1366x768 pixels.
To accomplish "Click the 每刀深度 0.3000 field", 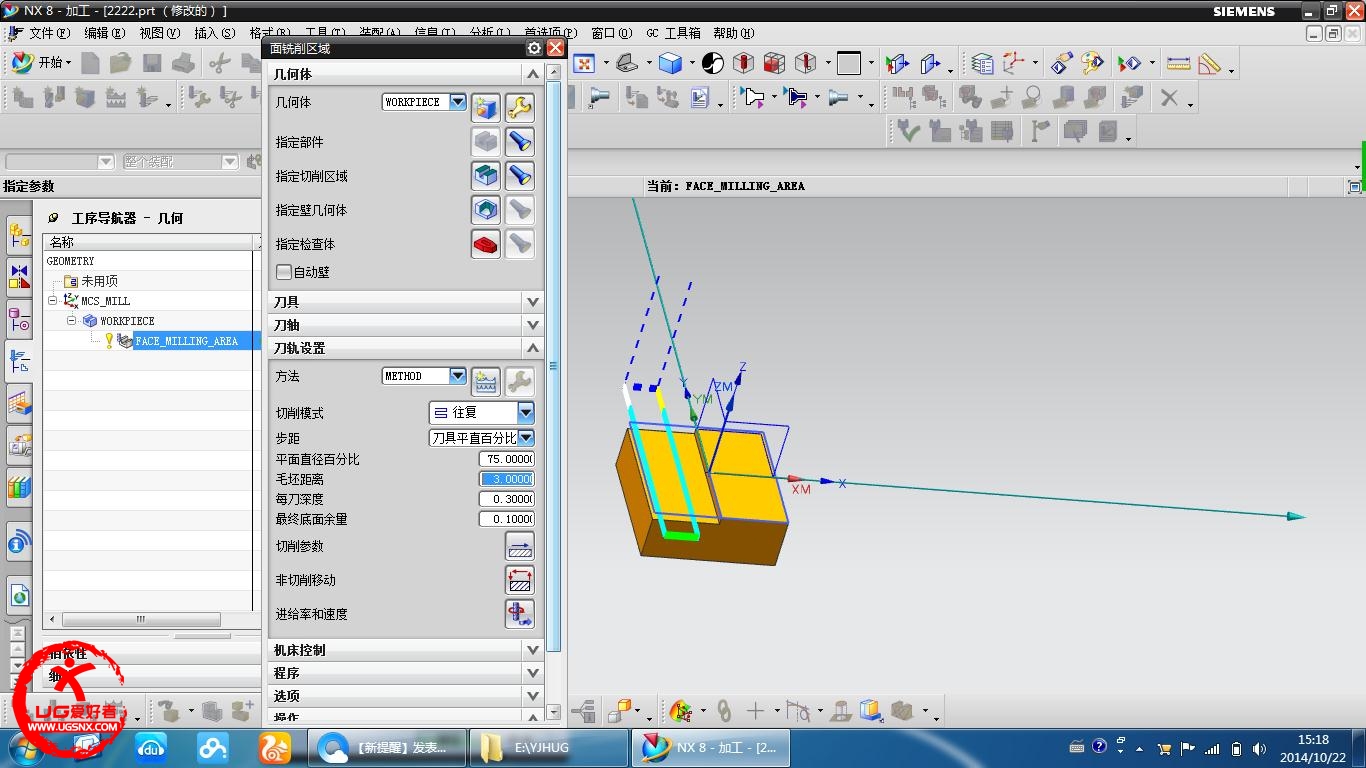I will tap(506, 499).
